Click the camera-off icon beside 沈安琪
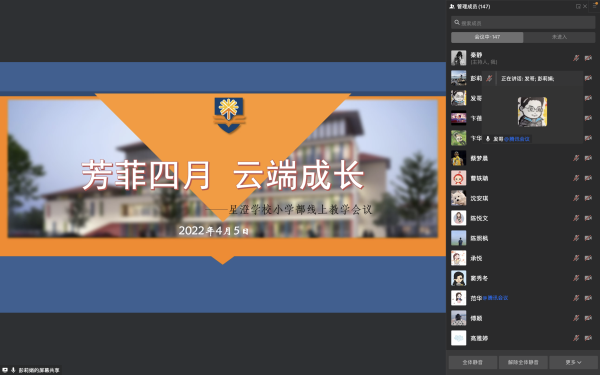 [x=588, y=198]
